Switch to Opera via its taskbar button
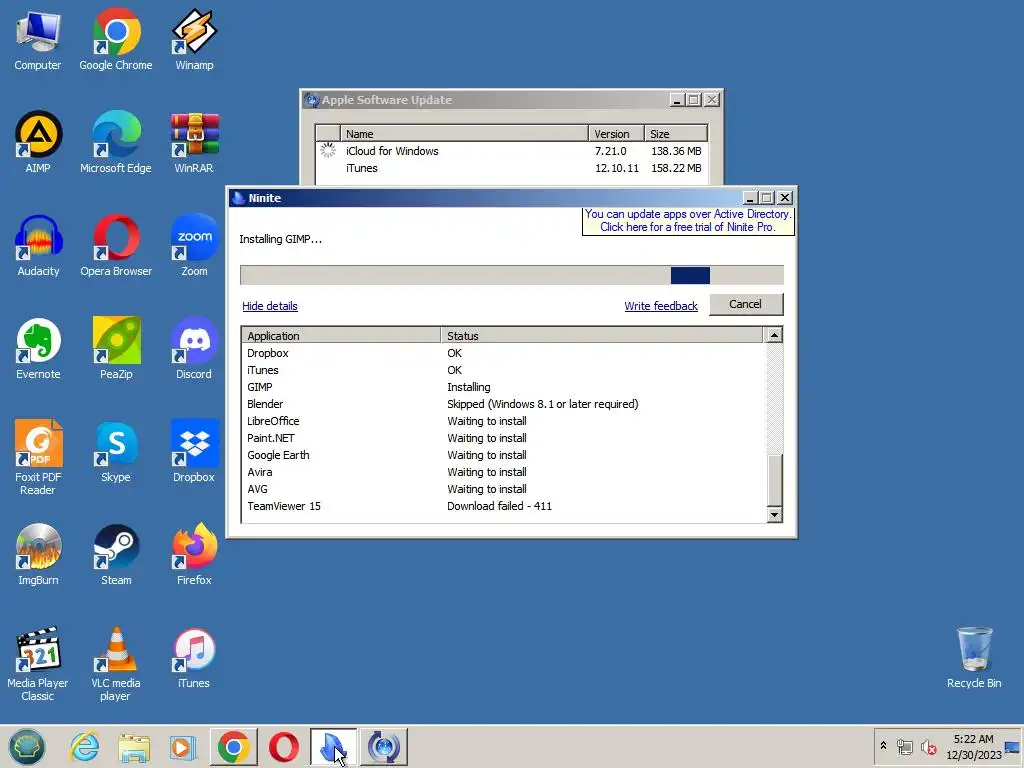Screen dimensions: 1024x768 [x=283, y=746]
